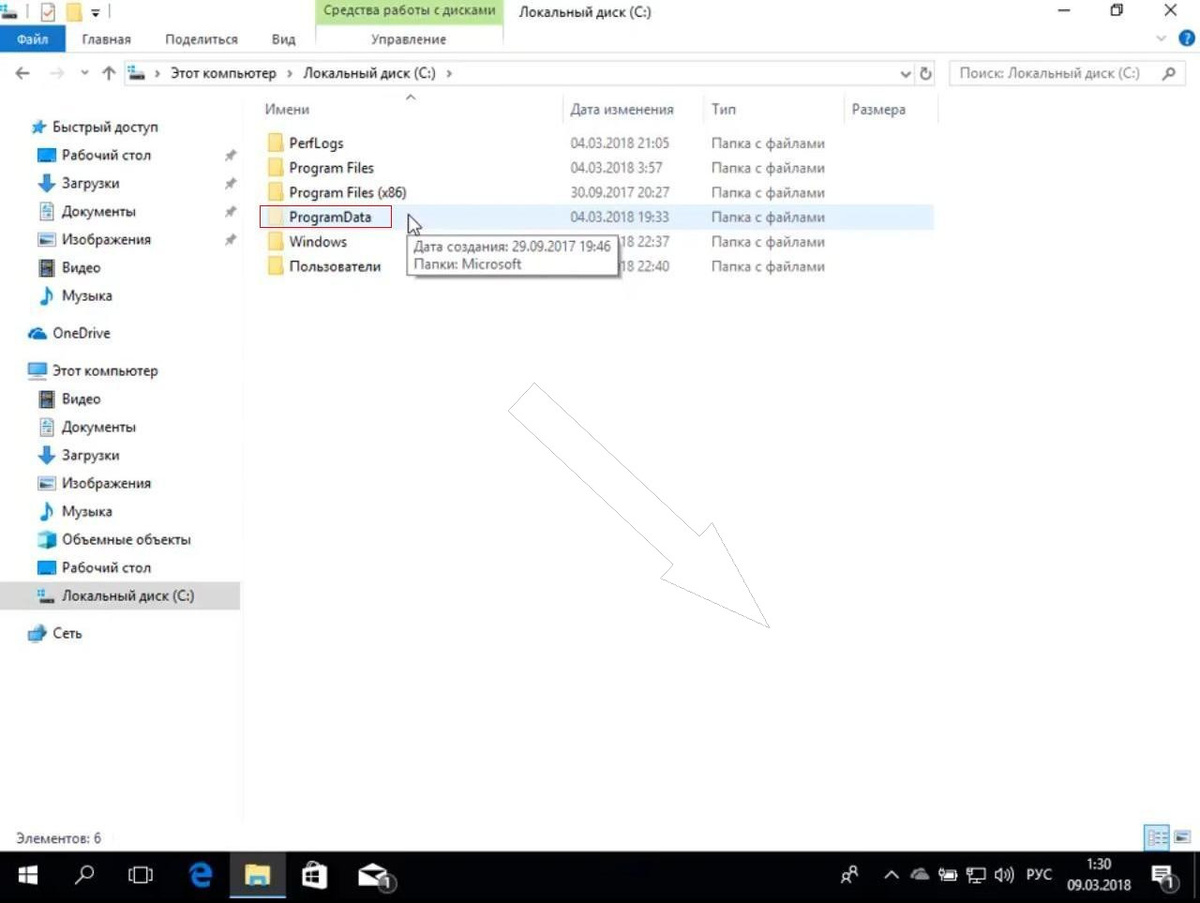Open Task View from the taskbar
The width and height of the screenshot is (1200, 903).
coord(141,875)
